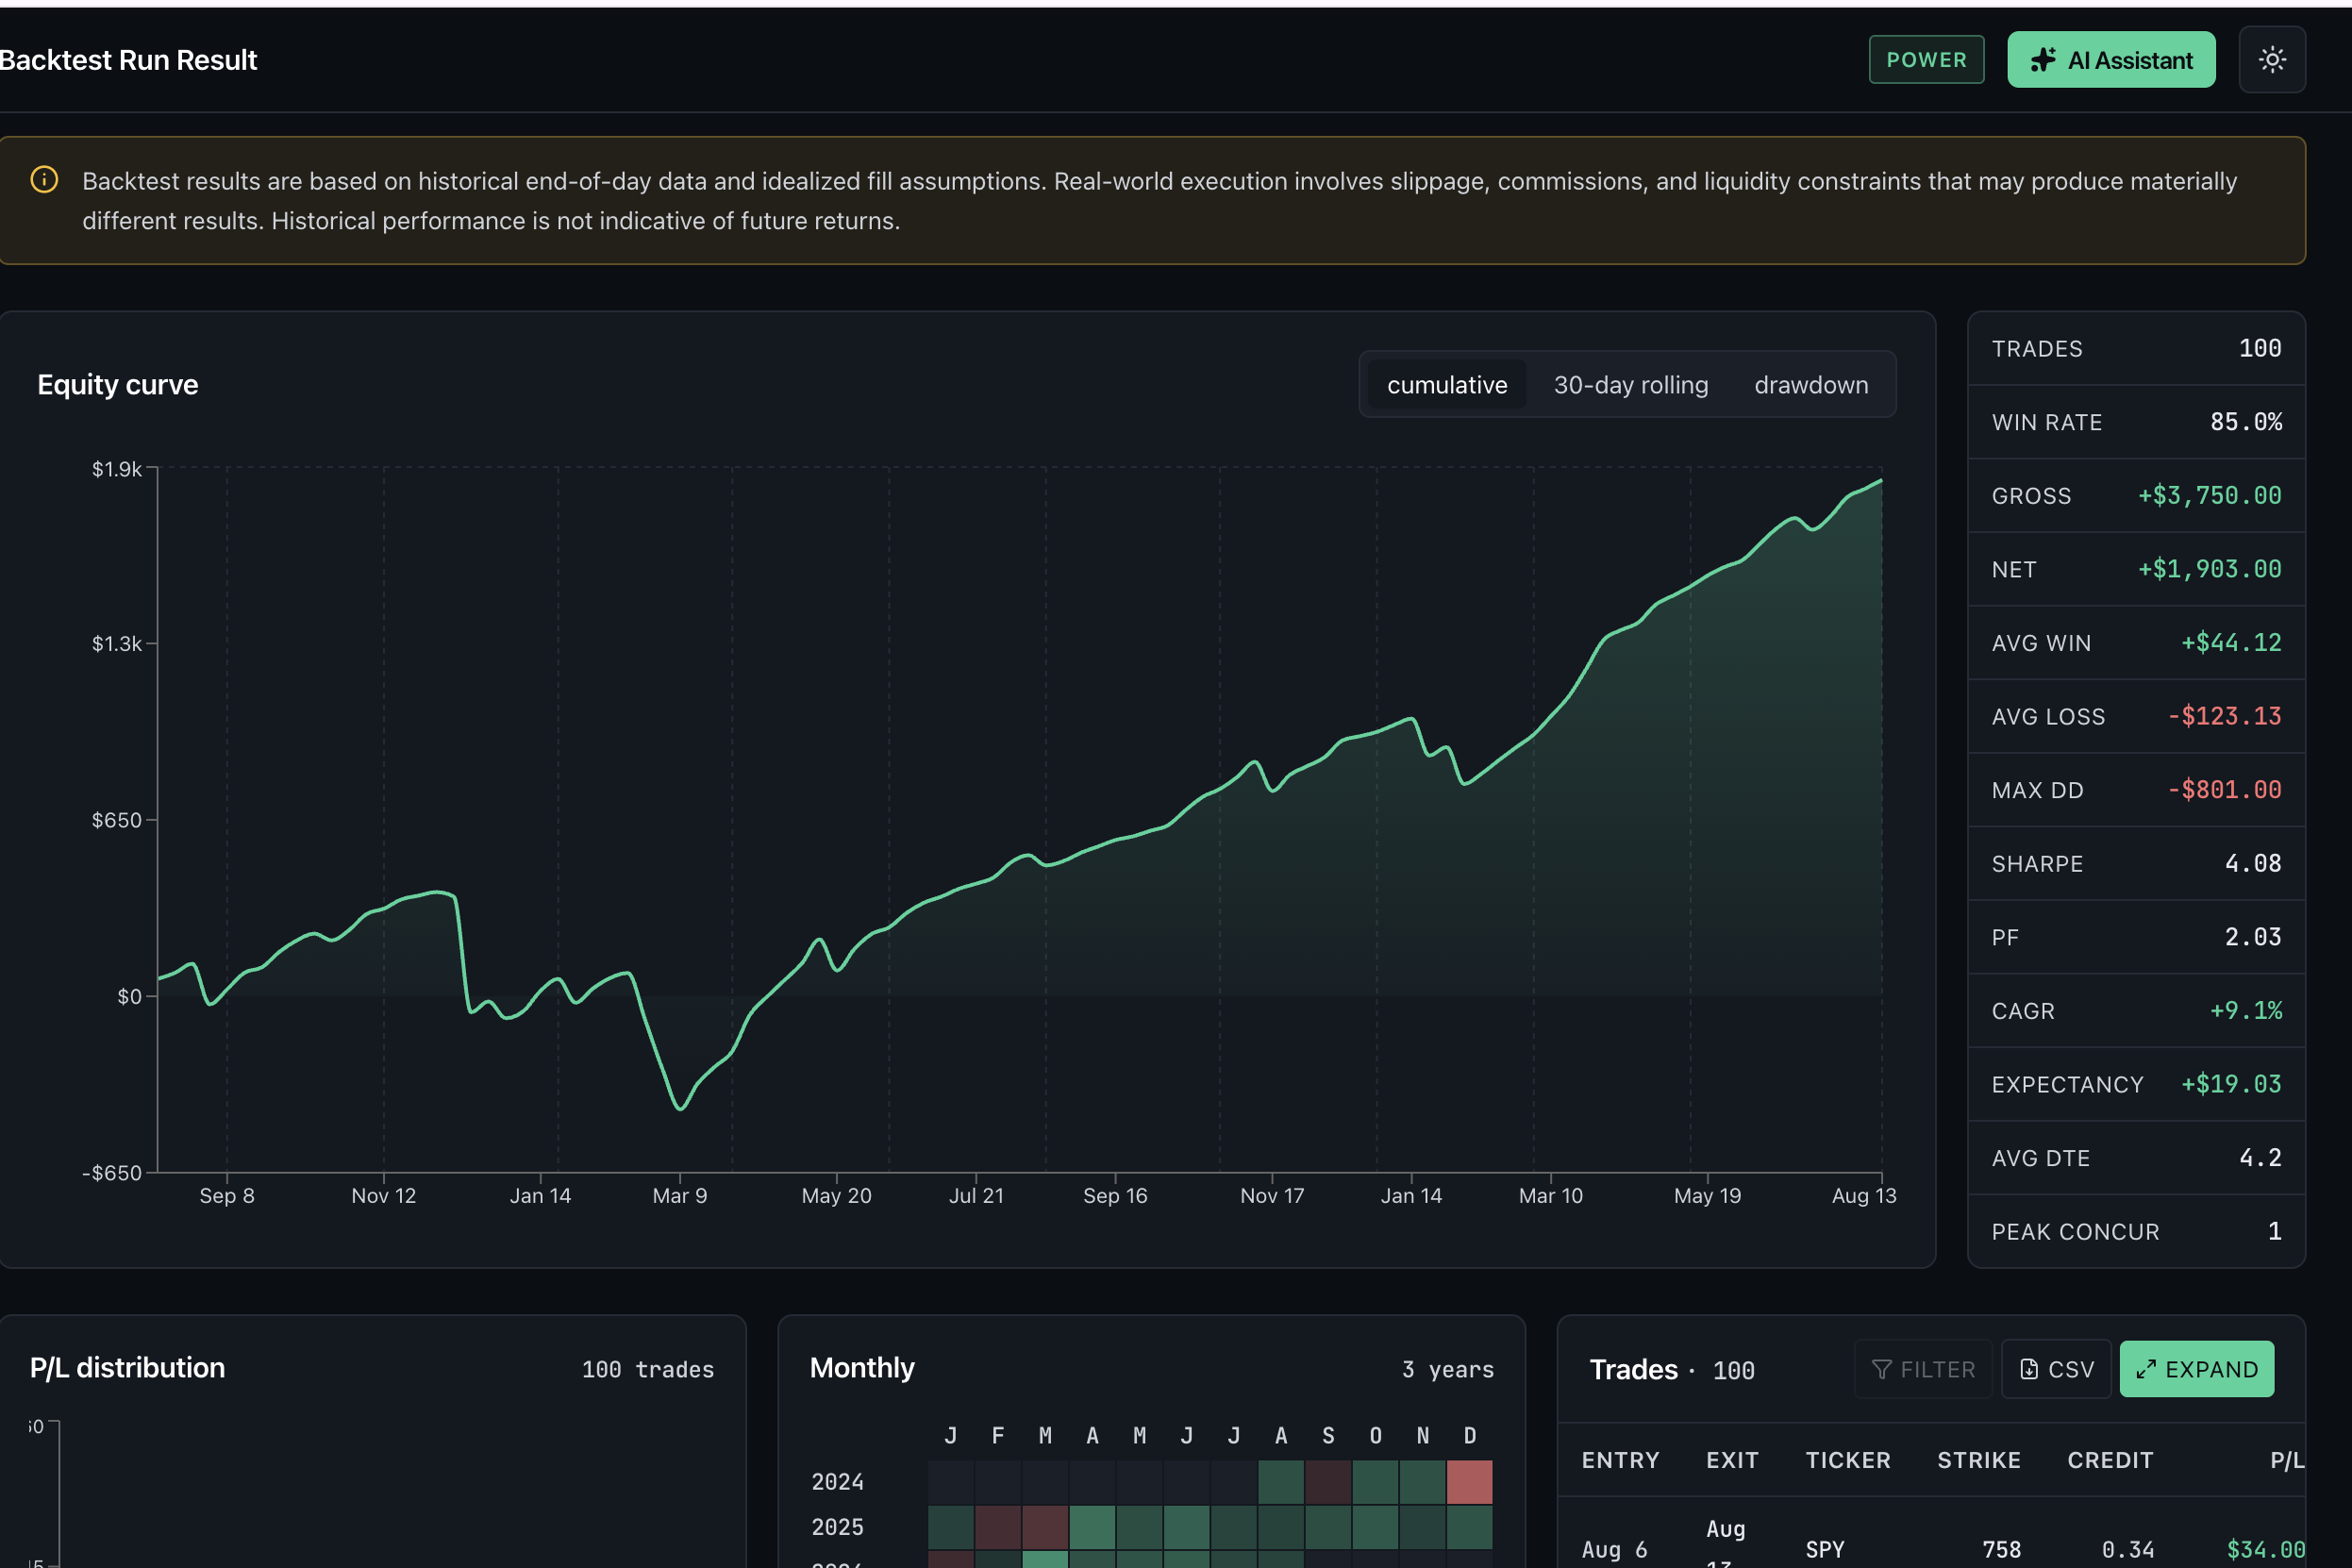The image size is (2352, 1568).
Task: Click the '3 years' Monthly label
Action: point(1447,1369)
